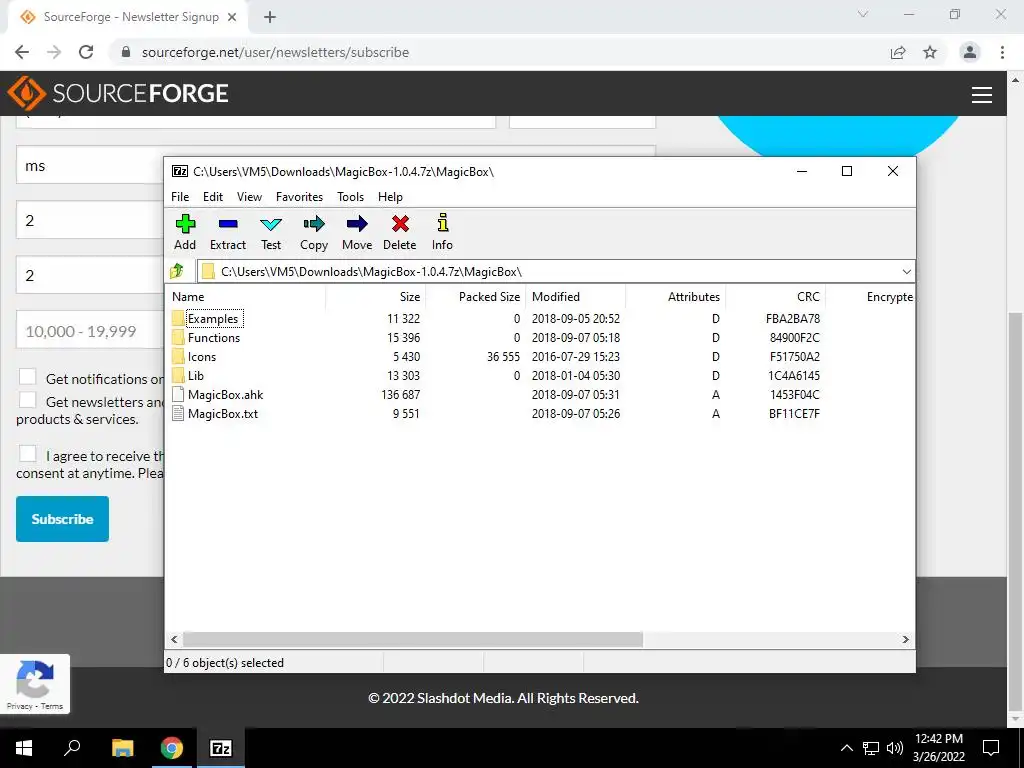Sort by CRC column header

[x=775, y=296]
